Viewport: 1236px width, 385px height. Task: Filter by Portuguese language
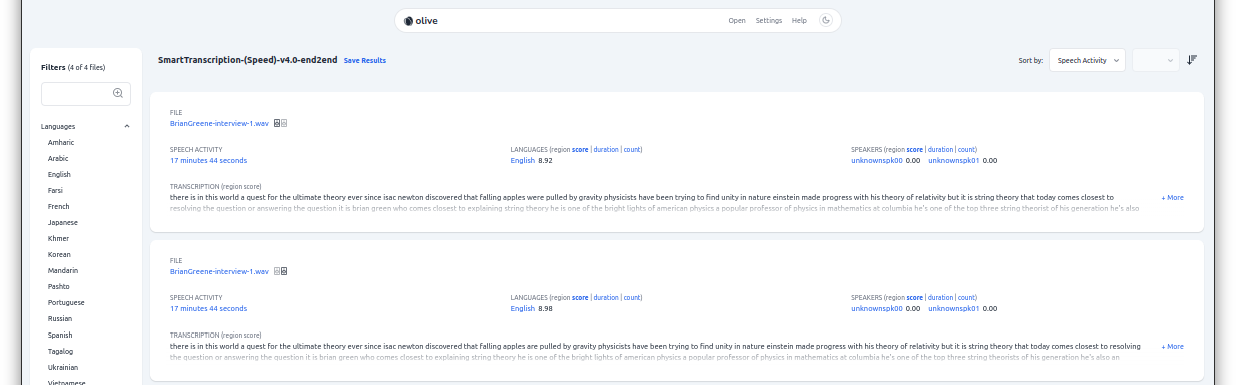tap(66, 302)
